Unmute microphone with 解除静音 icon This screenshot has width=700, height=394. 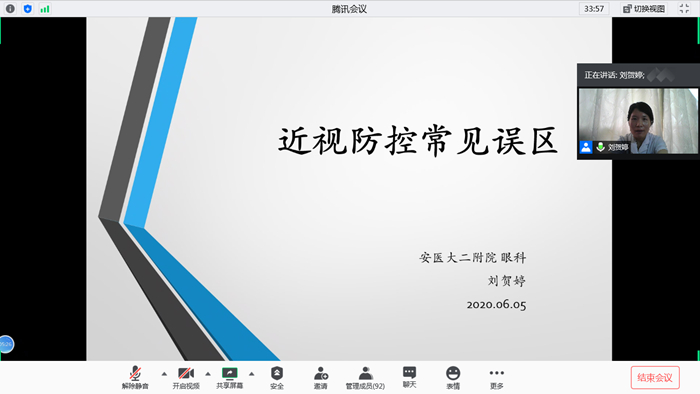pos(135,377)
